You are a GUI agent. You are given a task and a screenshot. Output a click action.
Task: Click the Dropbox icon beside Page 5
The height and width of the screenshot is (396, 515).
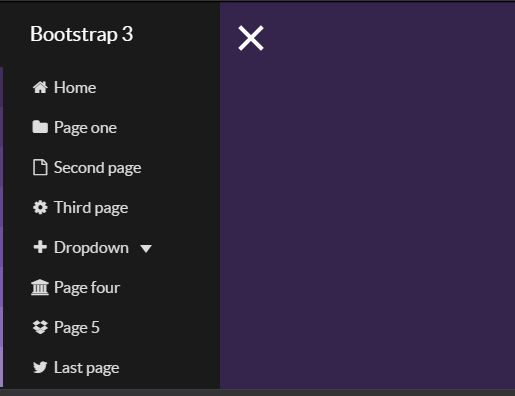coord(40,327)
